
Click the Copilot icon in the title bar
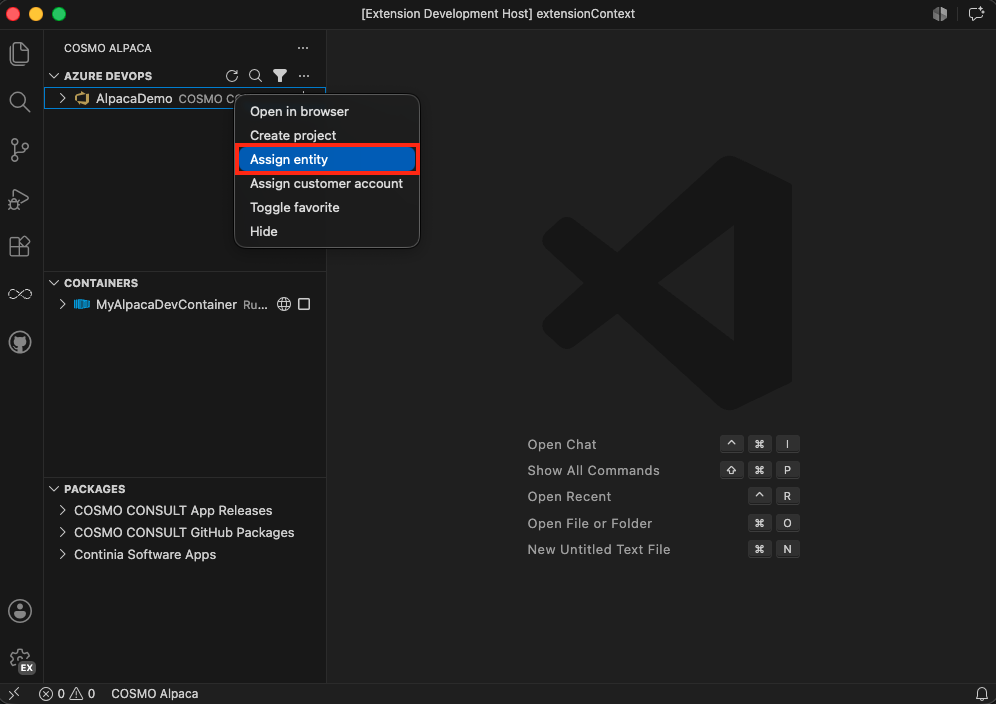pos(940,14)
